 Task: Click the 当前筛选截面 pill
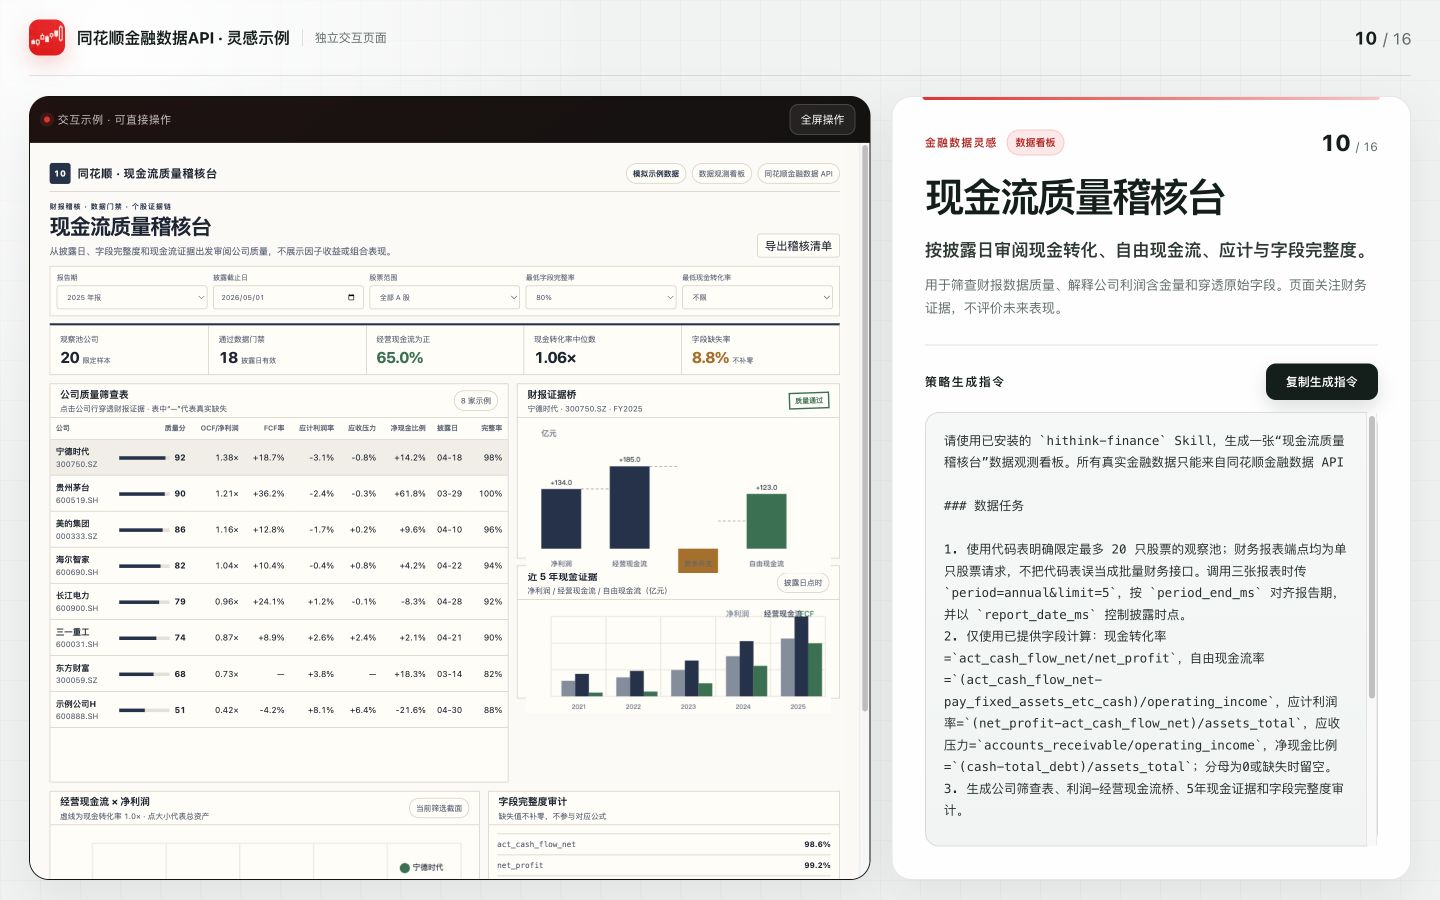coord(439,808)
